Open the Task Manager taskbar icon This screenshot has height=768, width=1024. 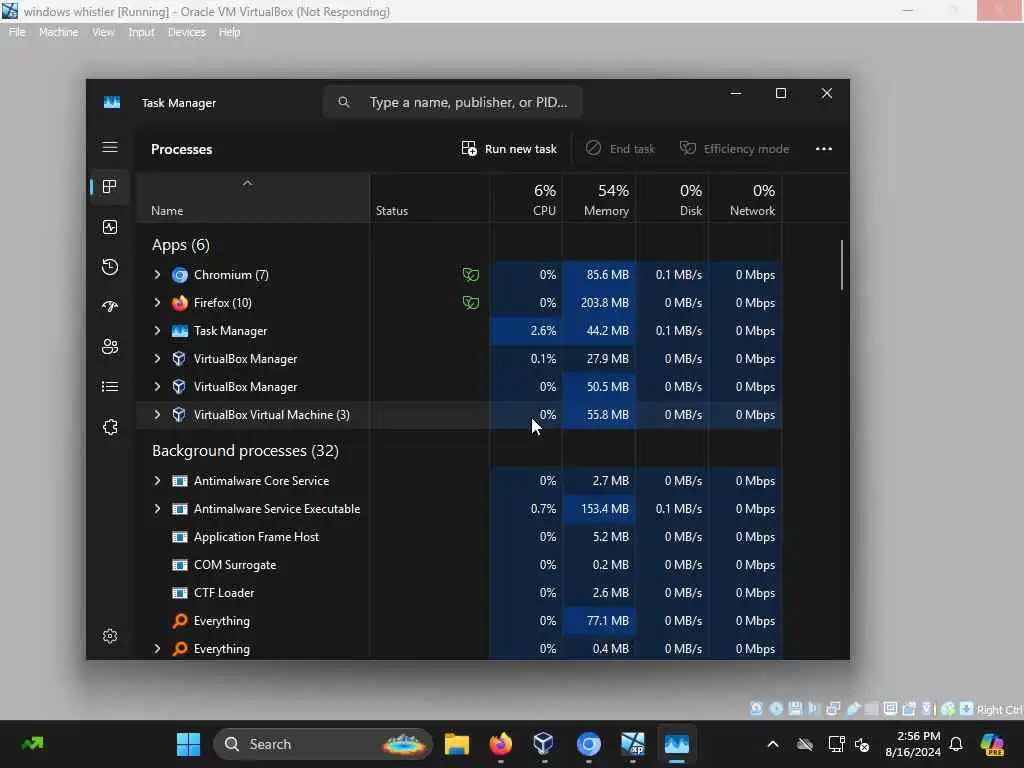click(x=677, y=744)
